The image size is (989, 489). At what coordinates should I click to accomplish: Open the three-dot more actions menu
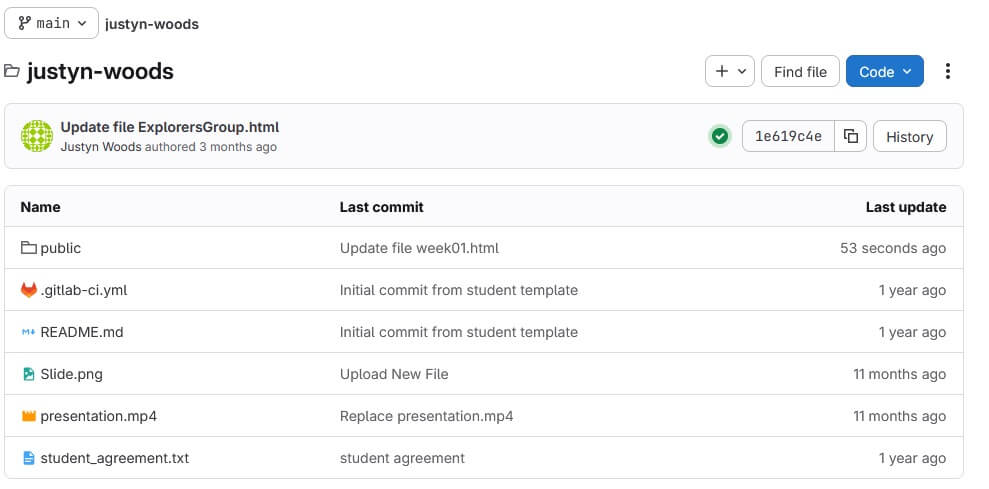[947, 71]
